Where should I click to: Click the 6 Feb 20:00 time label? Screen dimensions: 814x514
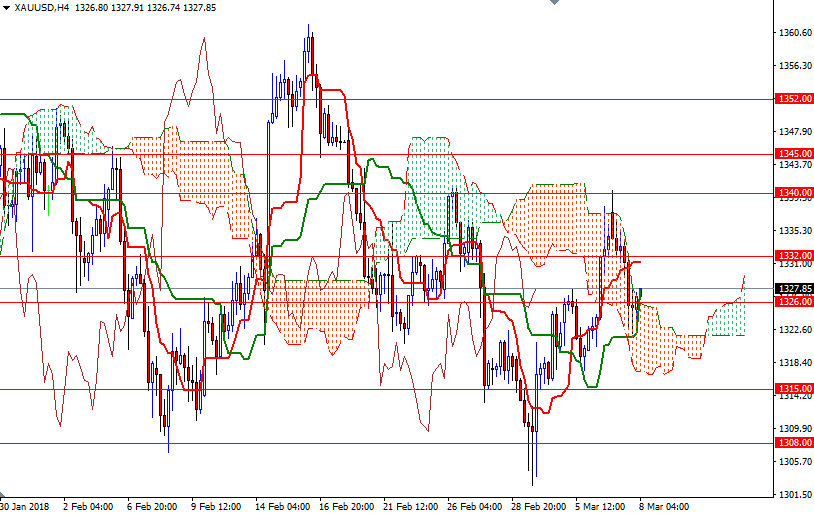pyautogui.click(x=154, y=506)
